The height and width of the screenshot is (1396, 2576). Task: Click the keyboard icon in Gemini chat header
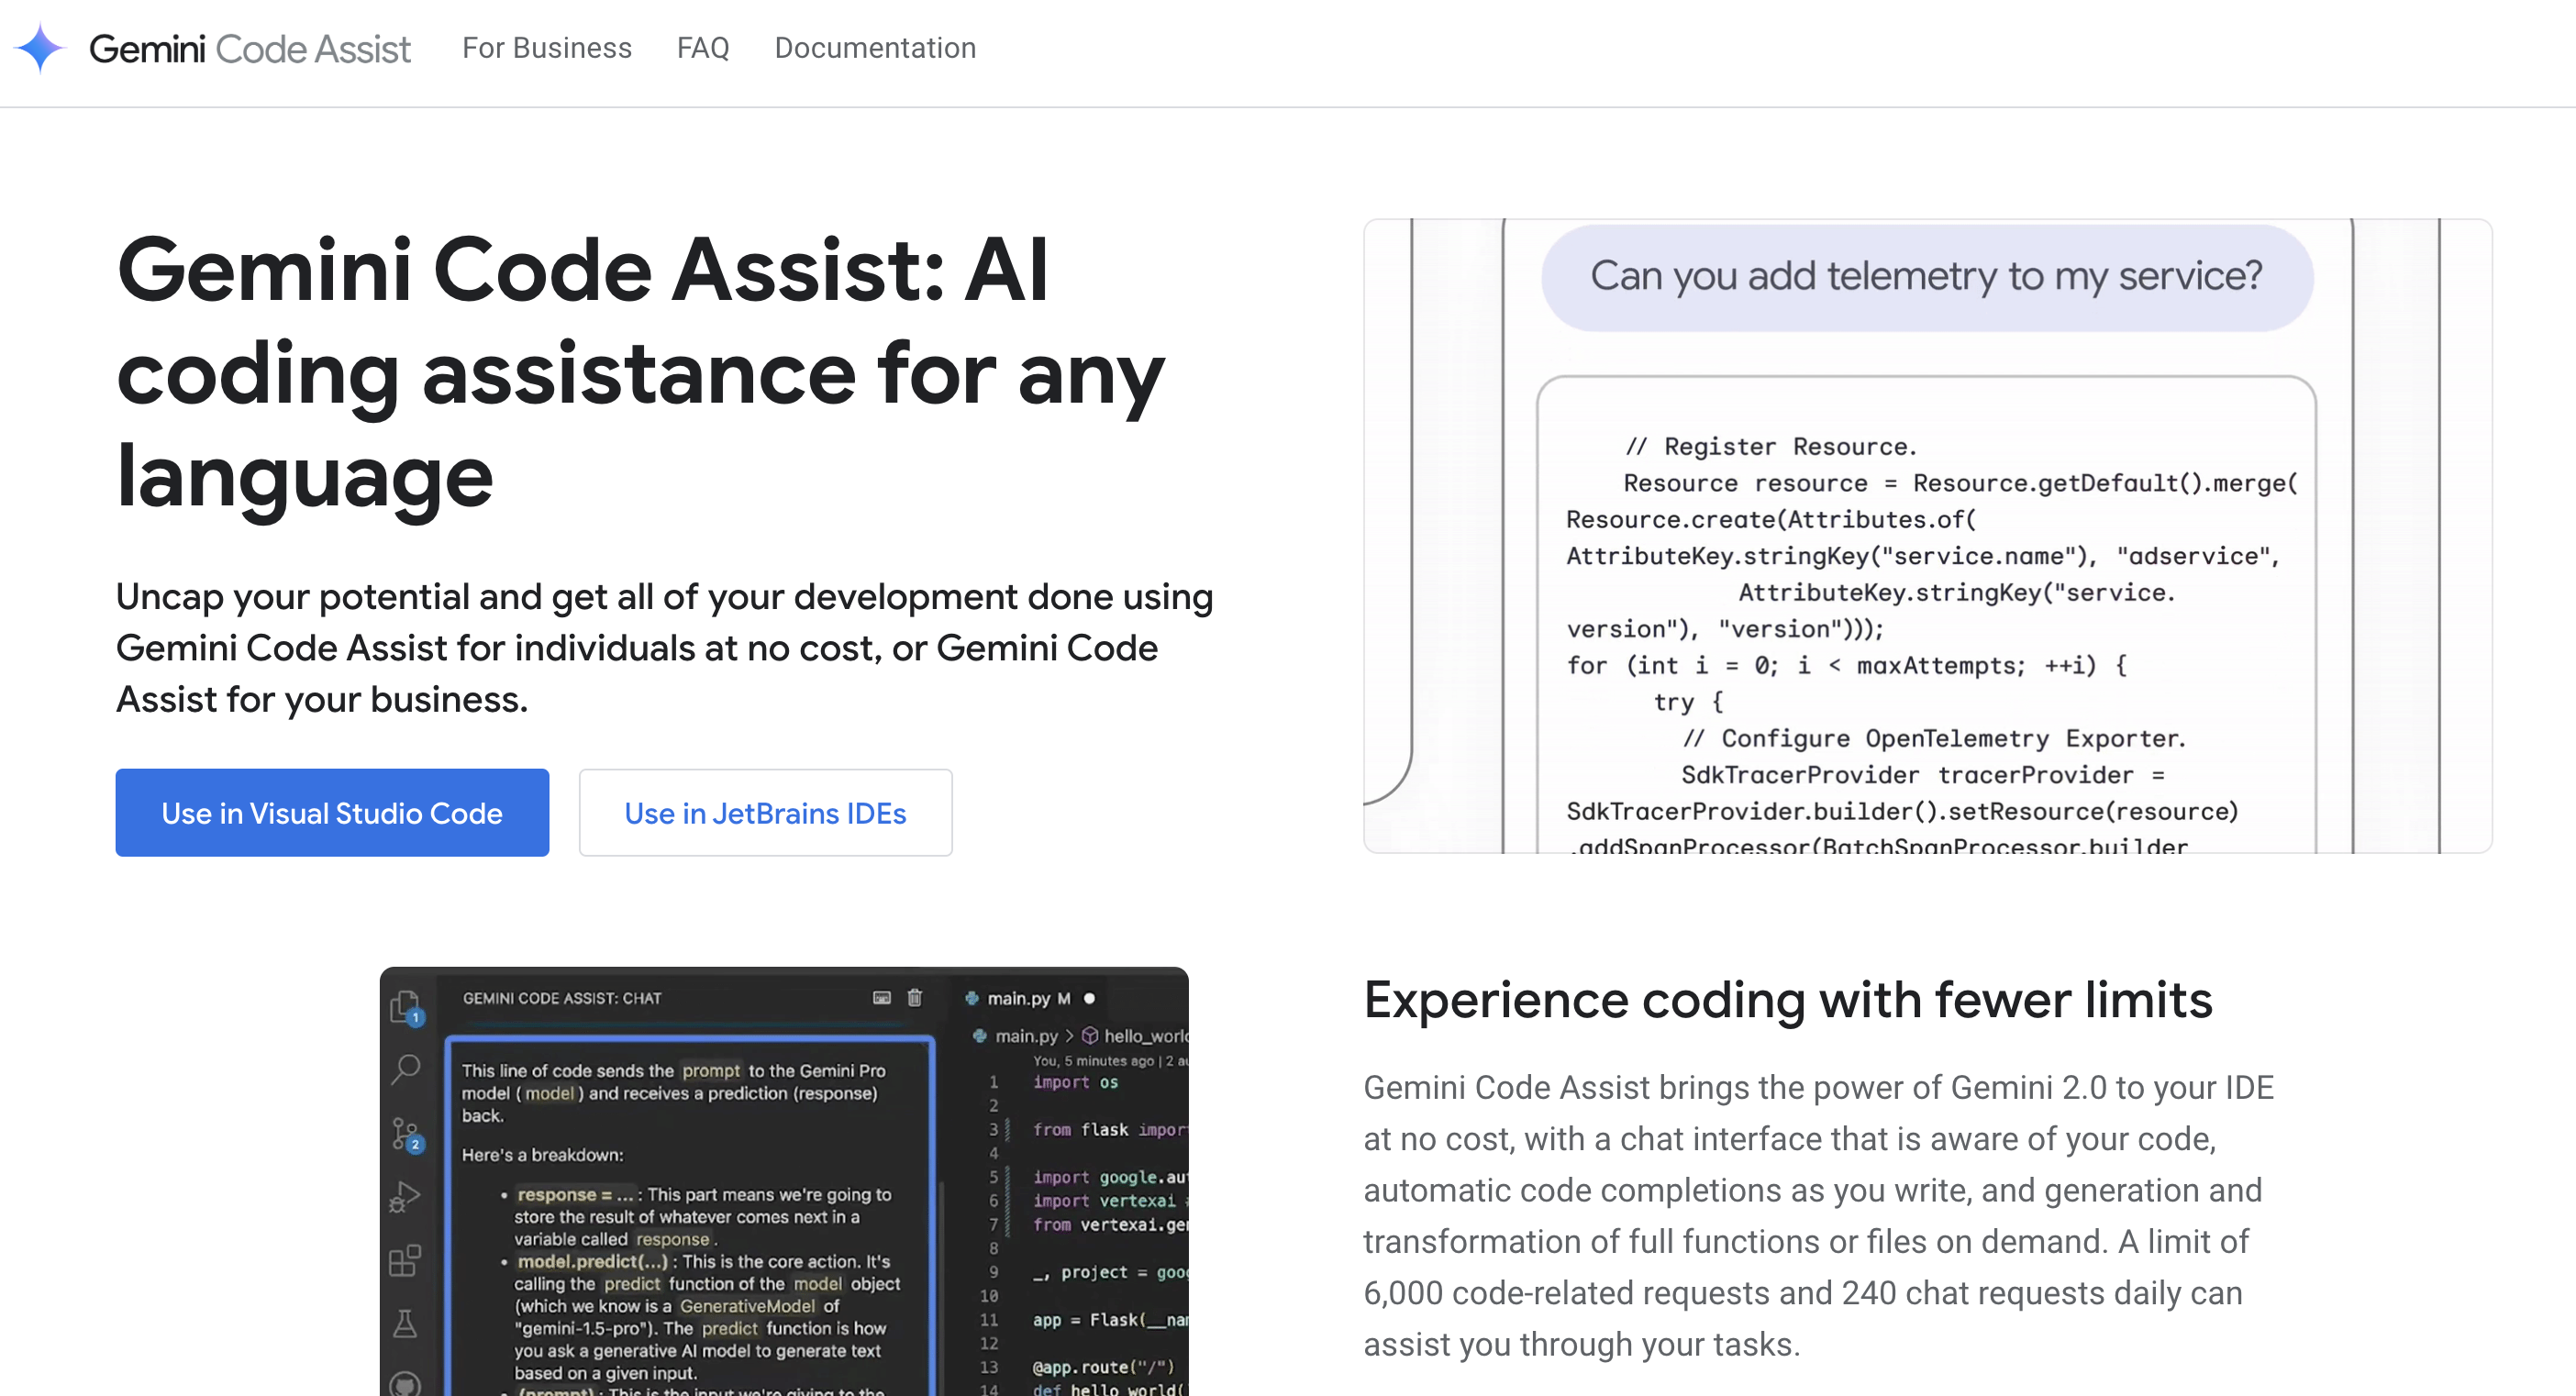tap(881, 998)
